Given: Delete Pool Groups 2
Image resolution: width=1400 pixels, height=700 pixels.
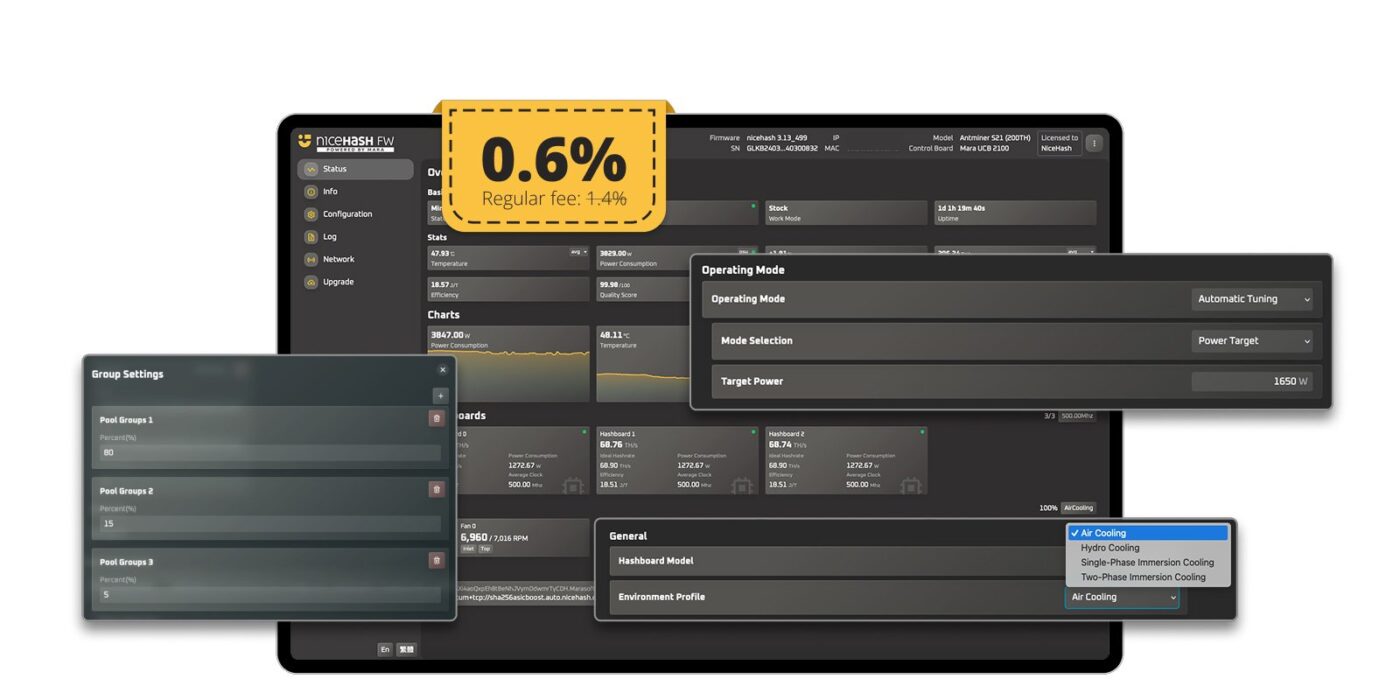Looking at the screenshot, I should pyautogui.click(x=436, y=490).
